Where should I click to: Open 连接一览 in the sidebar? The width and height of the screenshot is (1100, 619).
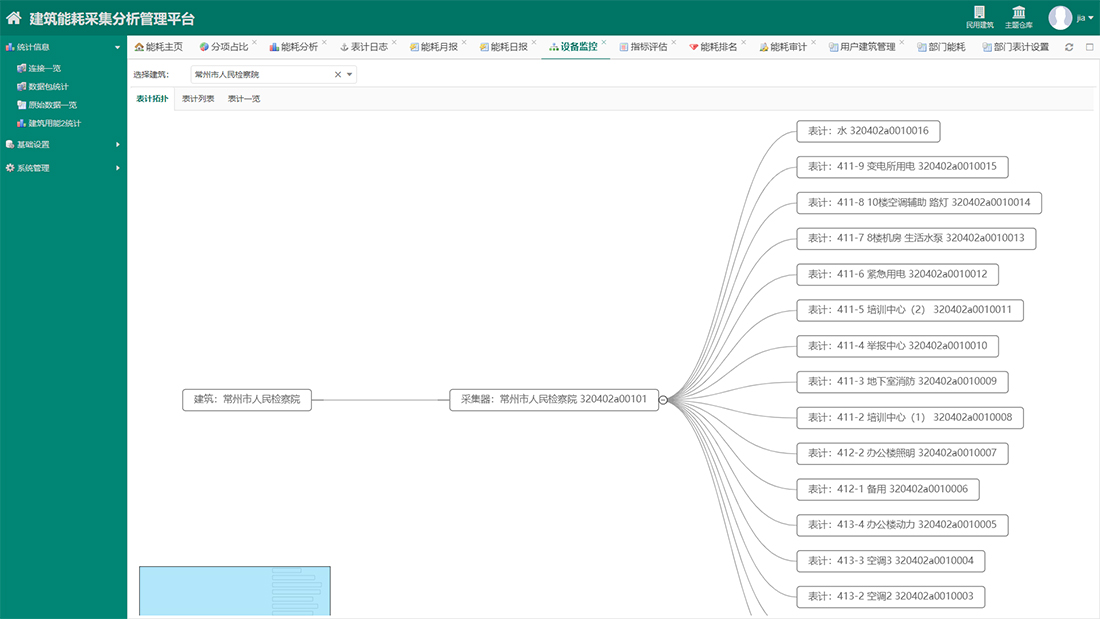[44, 68]
